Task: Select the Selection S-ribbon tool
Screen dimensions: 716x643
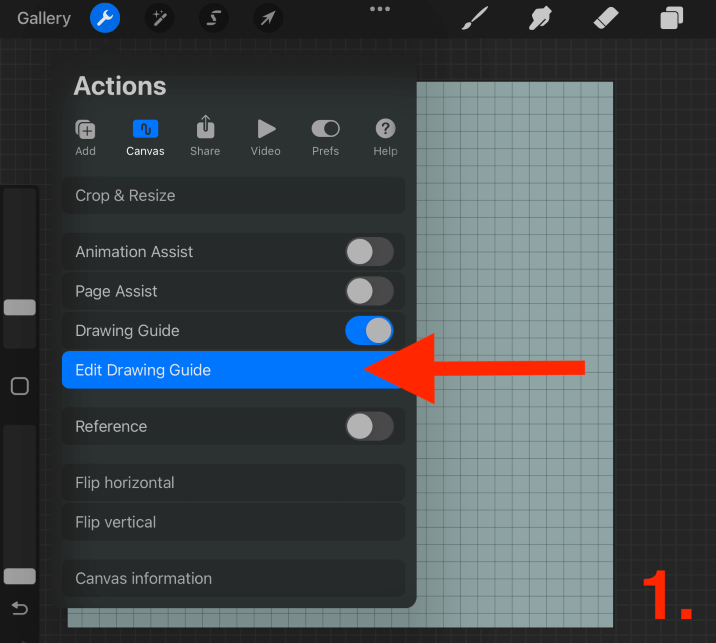Action: point(214,18)
